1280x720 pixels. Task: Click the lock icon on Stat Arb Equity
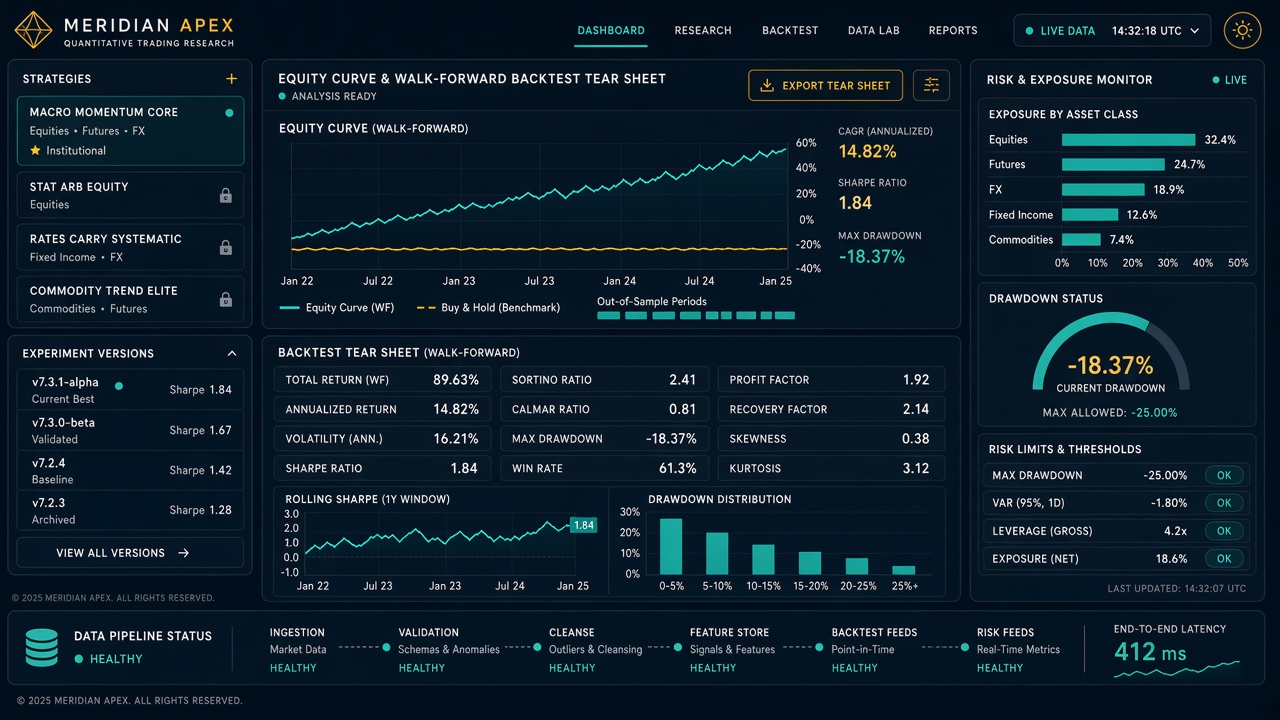coord(226,195)
